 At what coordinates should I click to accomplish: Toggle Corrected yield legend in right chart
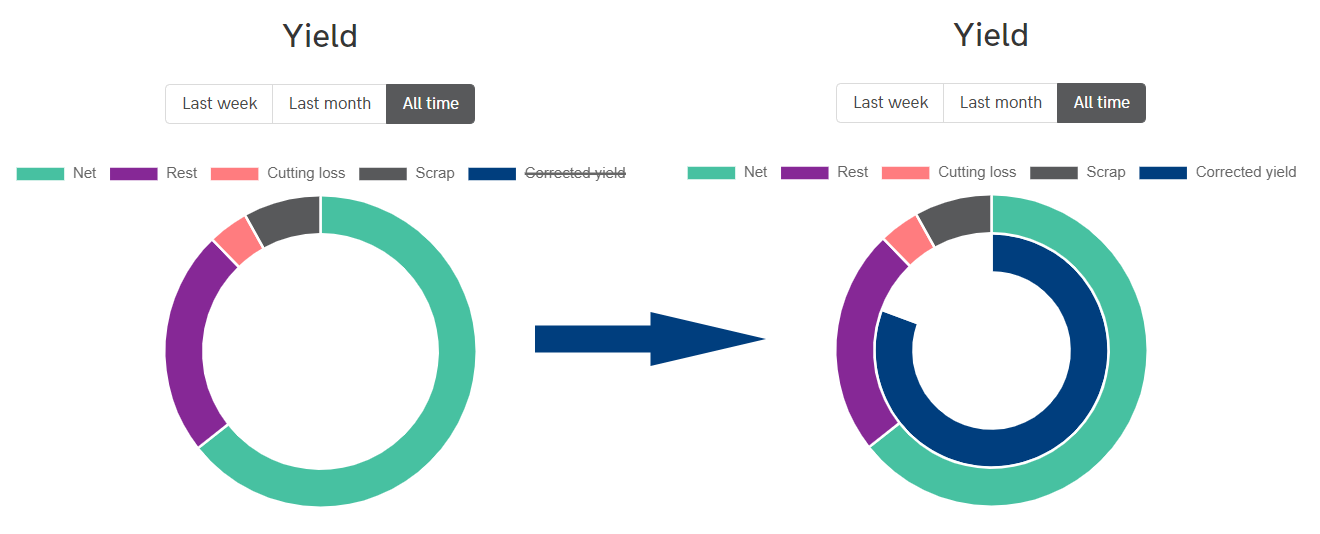[1245, 172]
